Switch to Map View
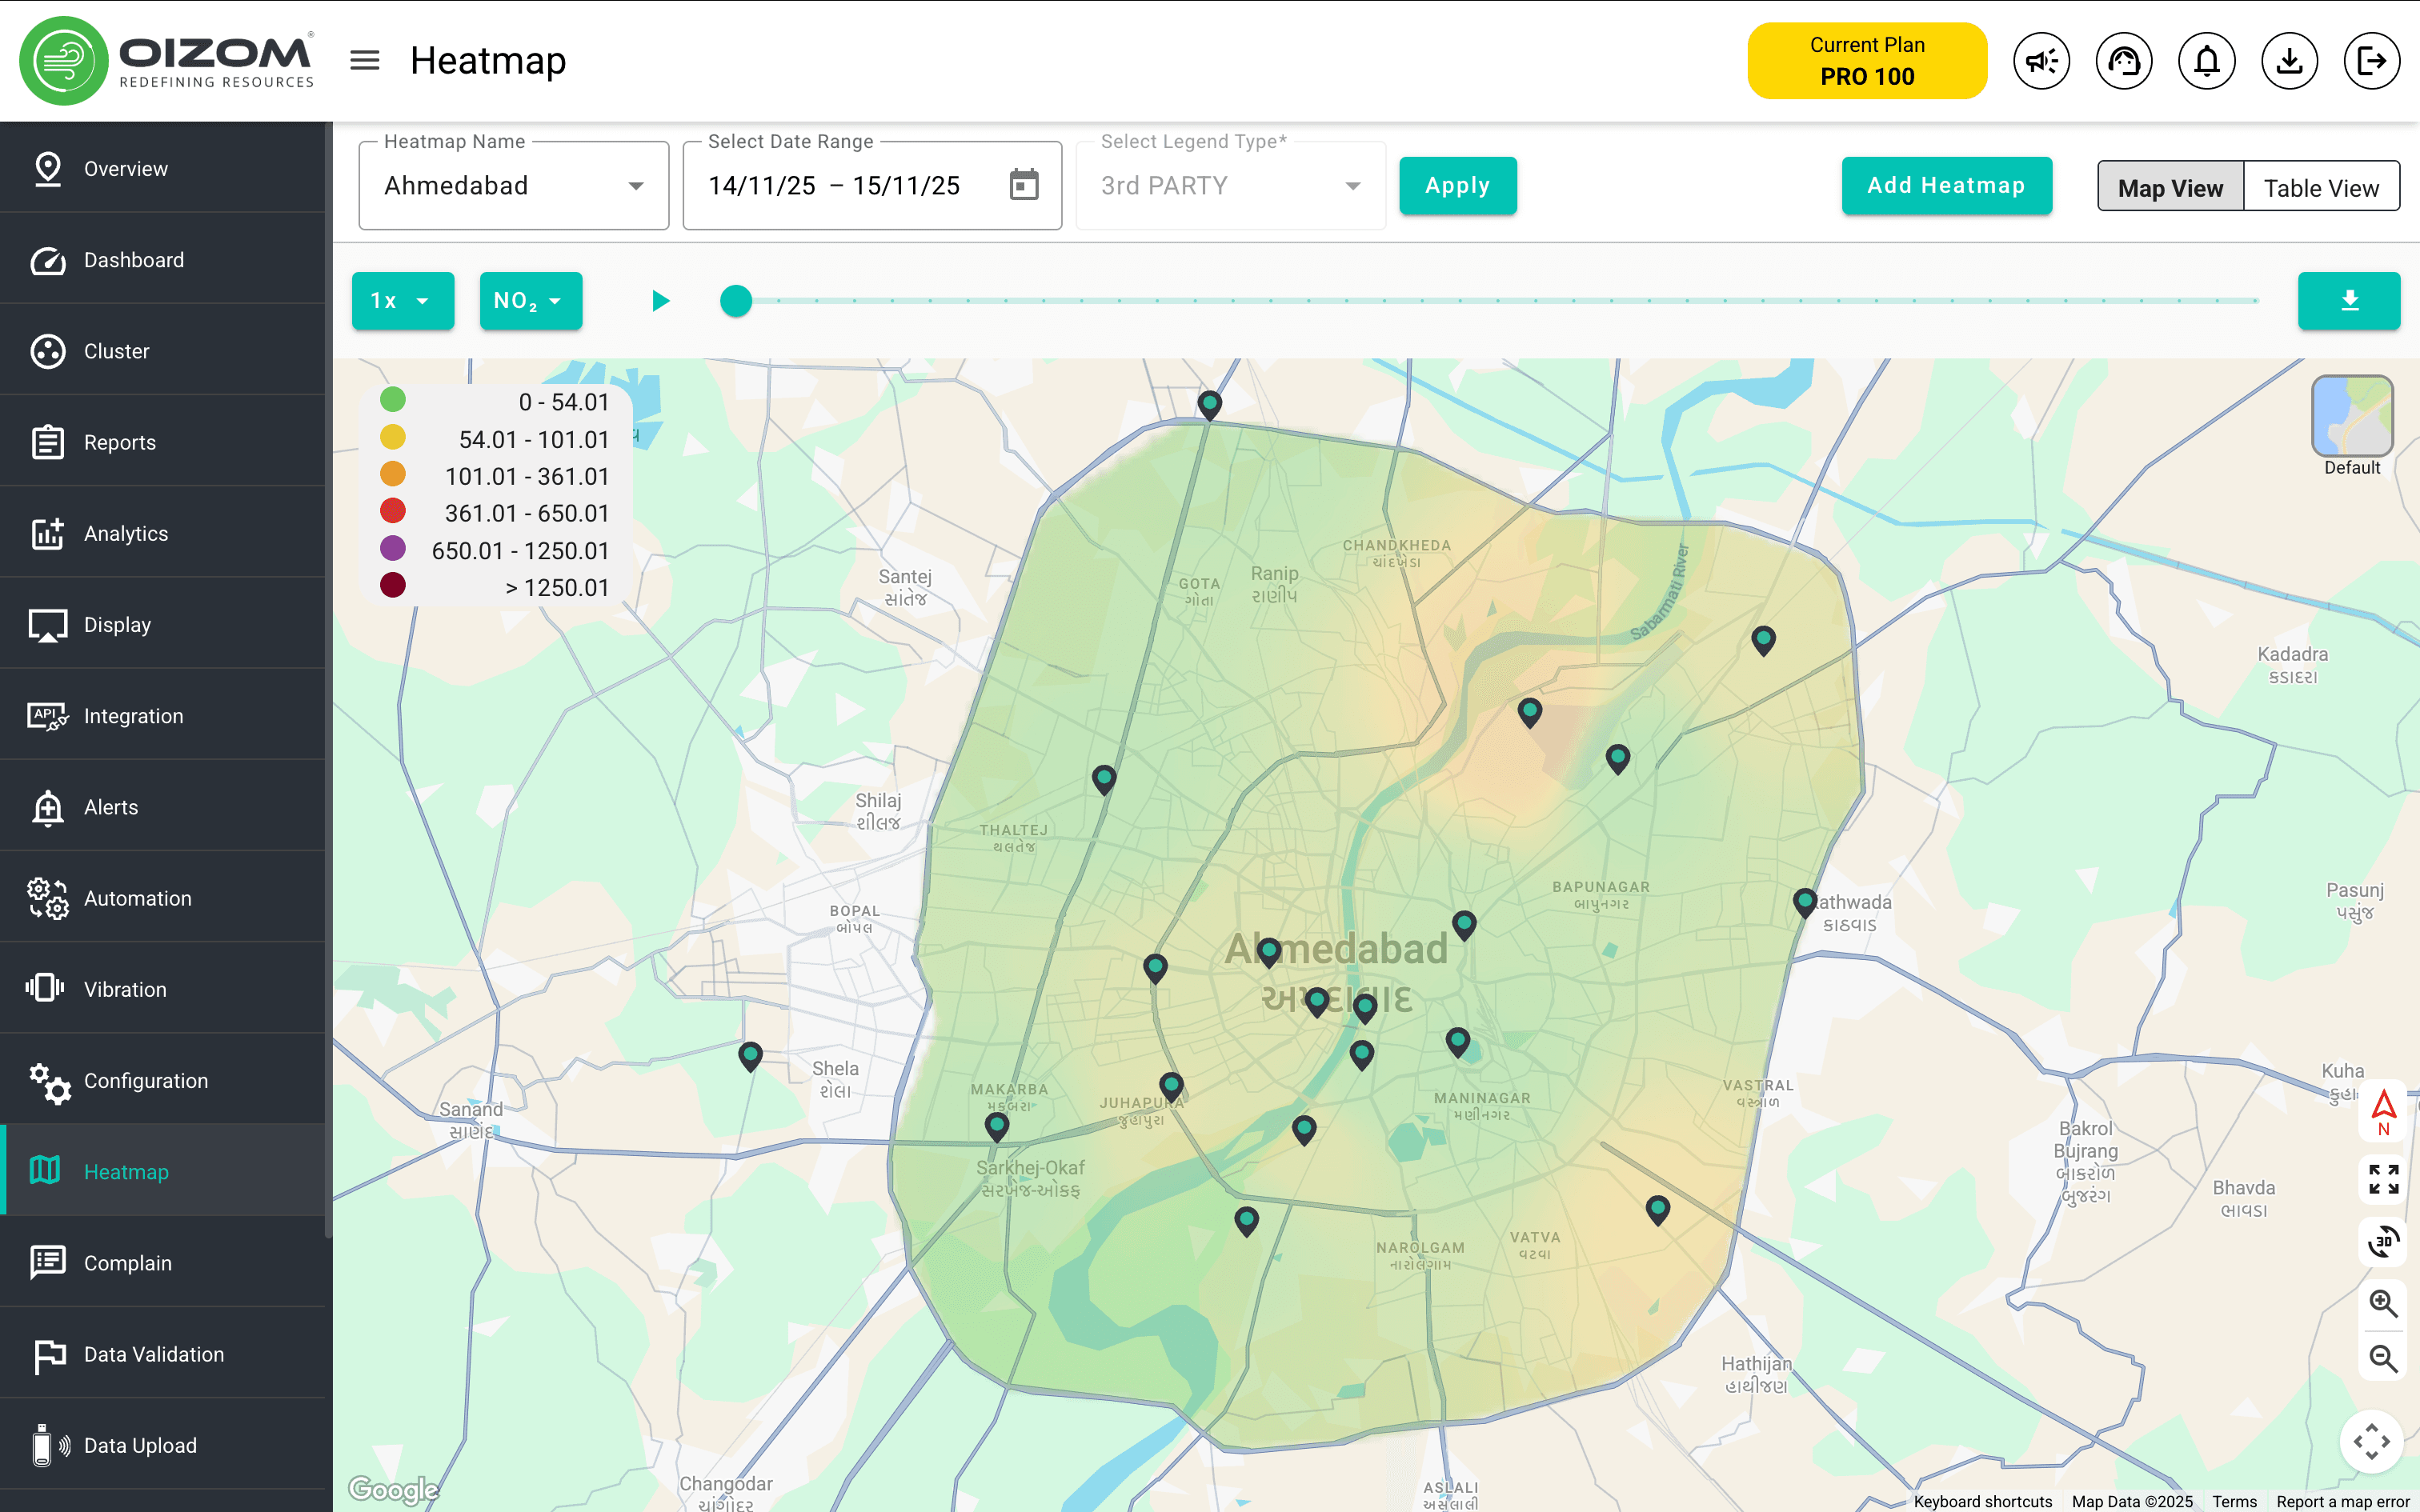The width and height of the screenshot is (2420, 1512). pos(2170,187)
